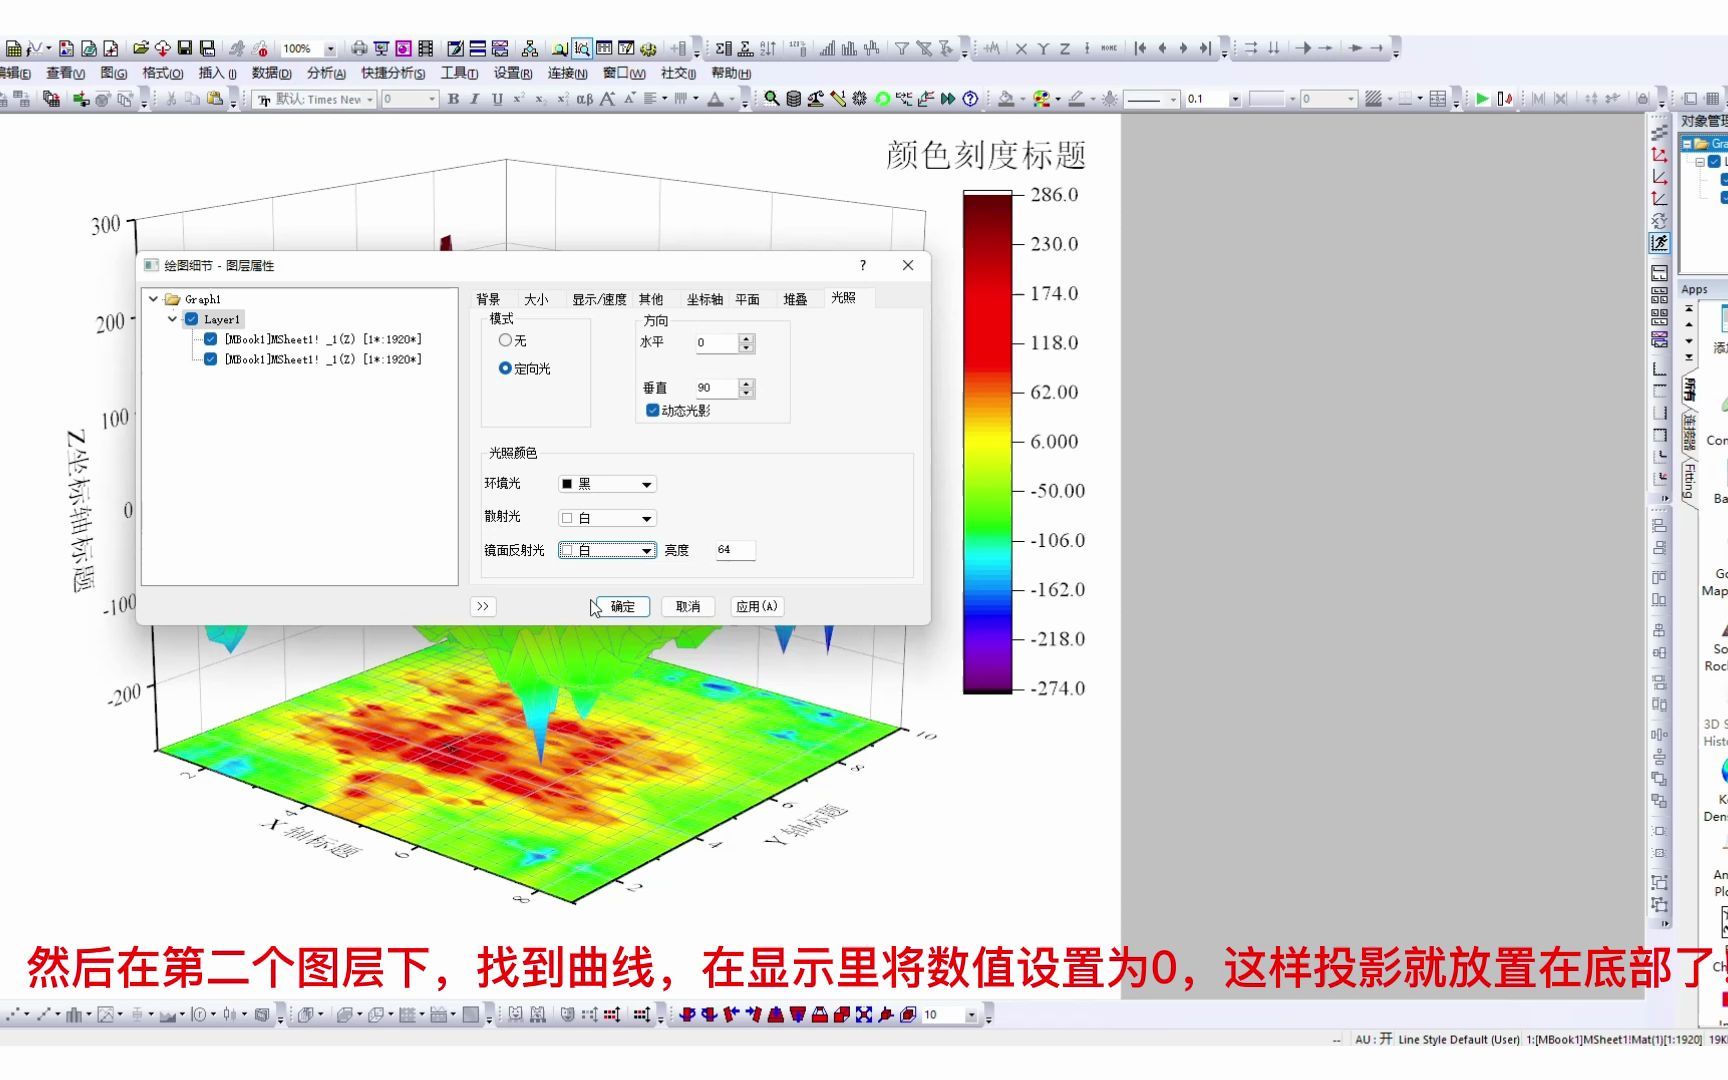
Task: Collapse the Graph1 tree node
Action: tap(152, 298)
